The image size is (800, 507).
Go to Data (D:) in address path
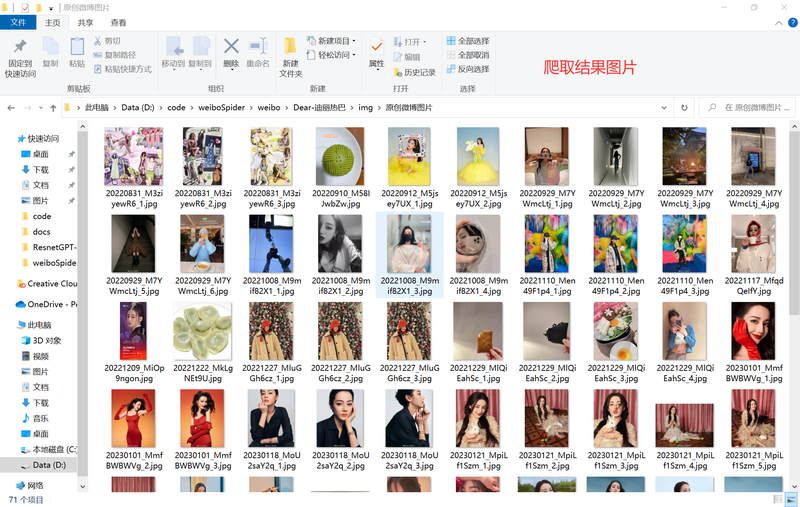138,108
